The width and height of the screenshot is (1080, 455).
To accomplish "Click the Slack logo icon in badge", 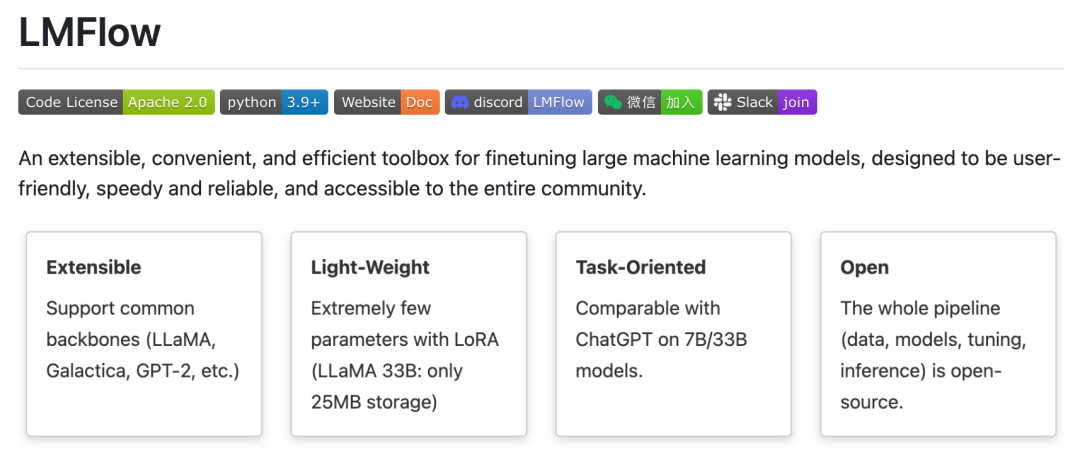I will tap(722, 102).
